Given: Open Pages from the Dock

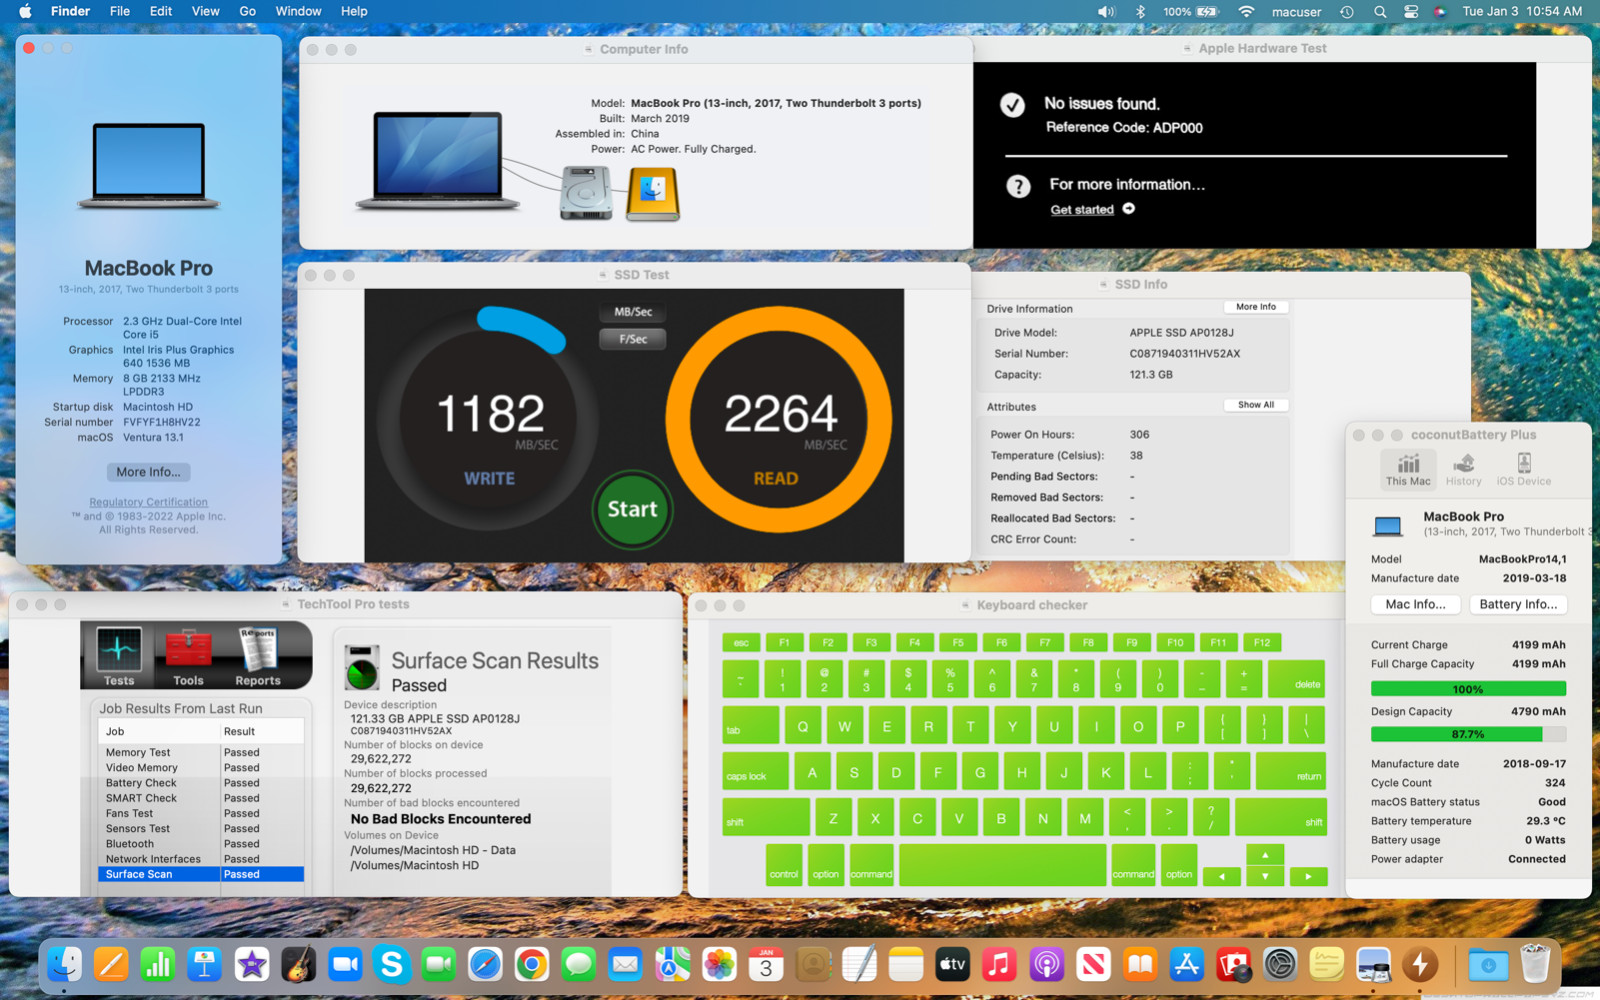Looking at the screenshot, I should (111, 964).
